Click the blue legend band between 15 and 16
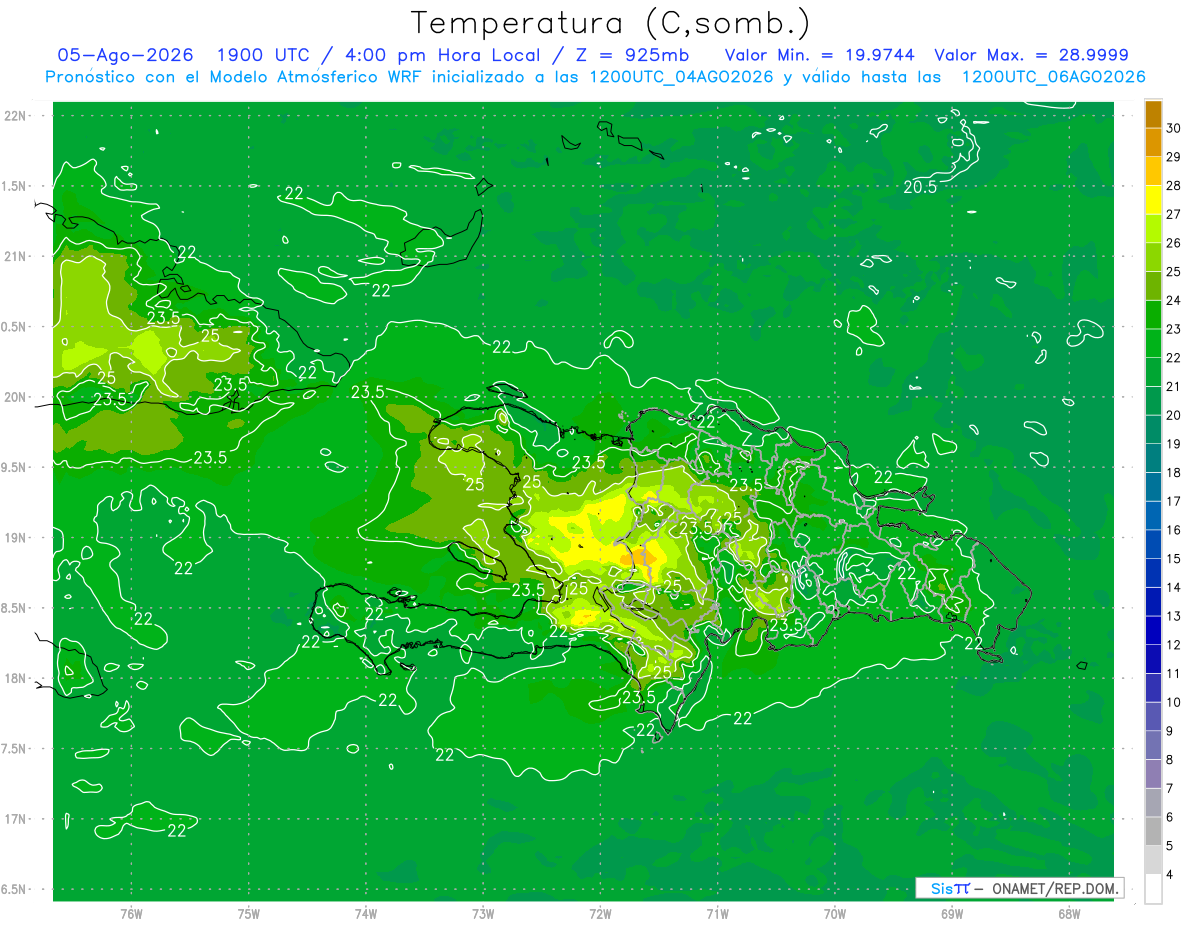 tap(1153, 544)
